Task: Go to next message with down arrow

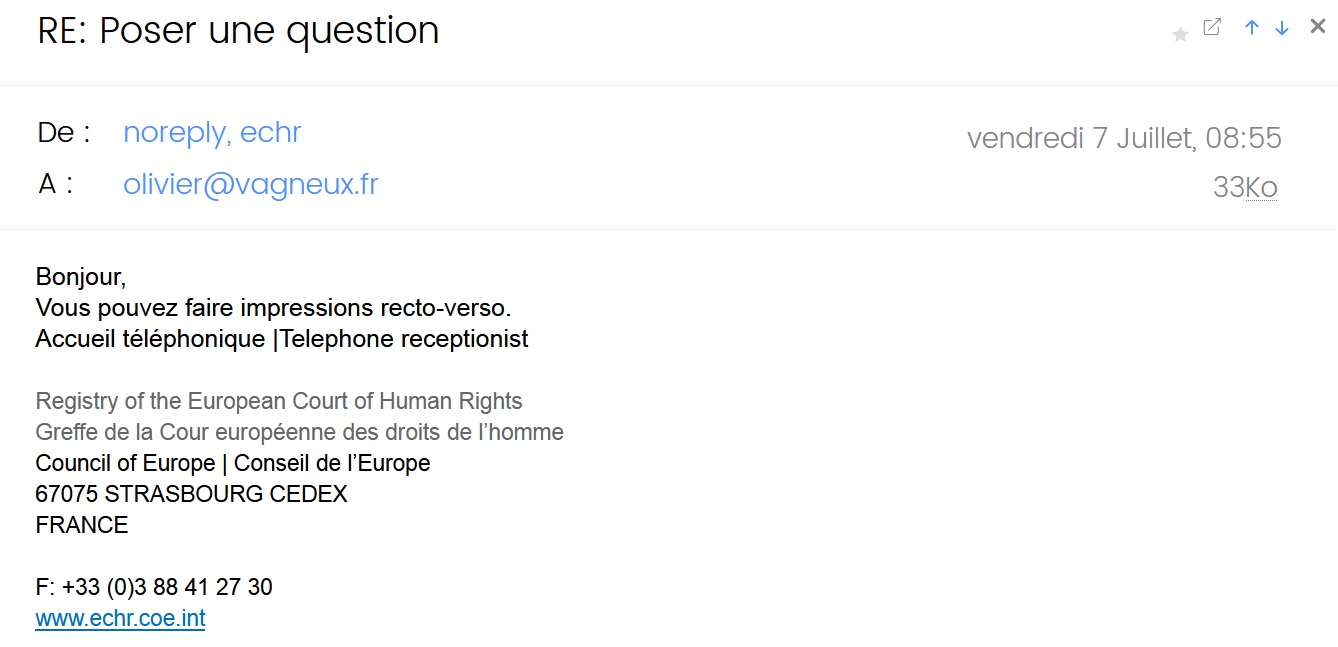Action: click(1282, 28)
